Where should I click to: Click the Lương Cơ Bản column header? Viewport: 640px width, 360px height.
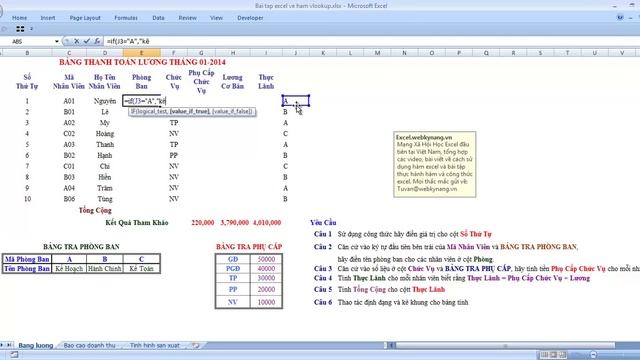tap(232, 82)
